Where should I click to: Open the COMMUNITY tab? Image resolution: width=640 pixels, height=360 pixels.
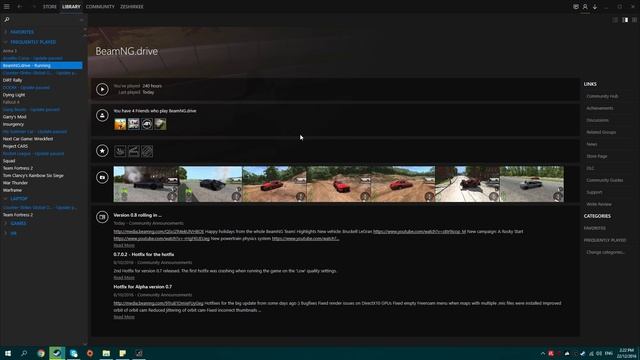(100, 7)
